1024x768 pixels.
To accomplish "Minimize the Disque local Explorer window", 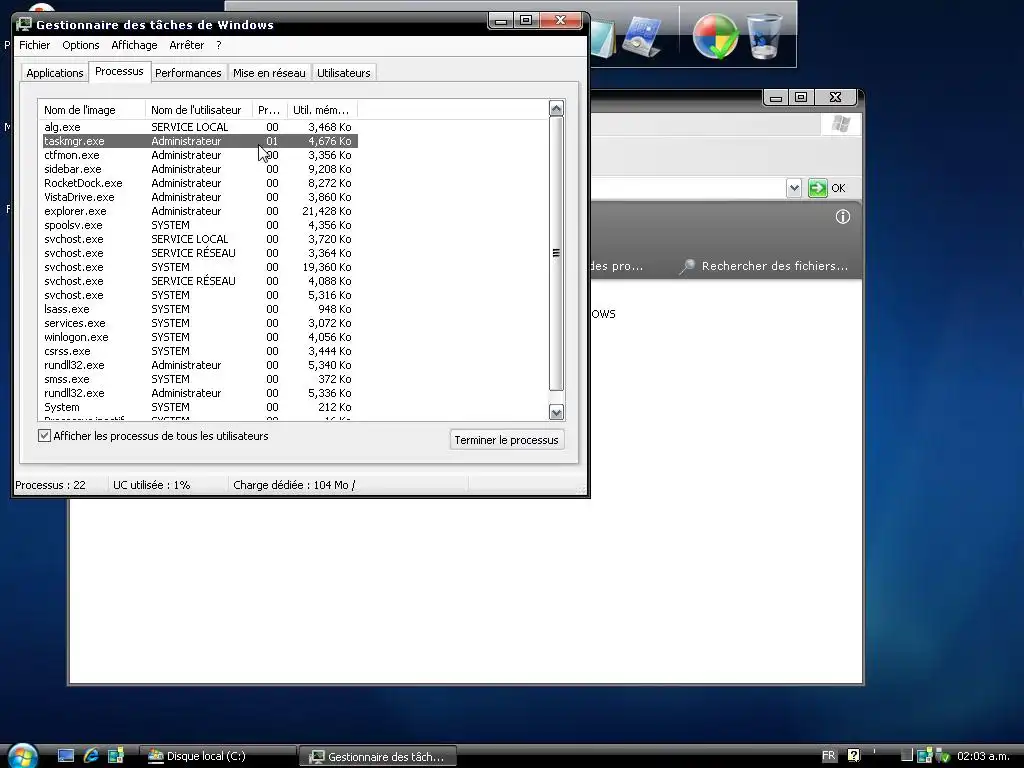I will pos(776,97).
